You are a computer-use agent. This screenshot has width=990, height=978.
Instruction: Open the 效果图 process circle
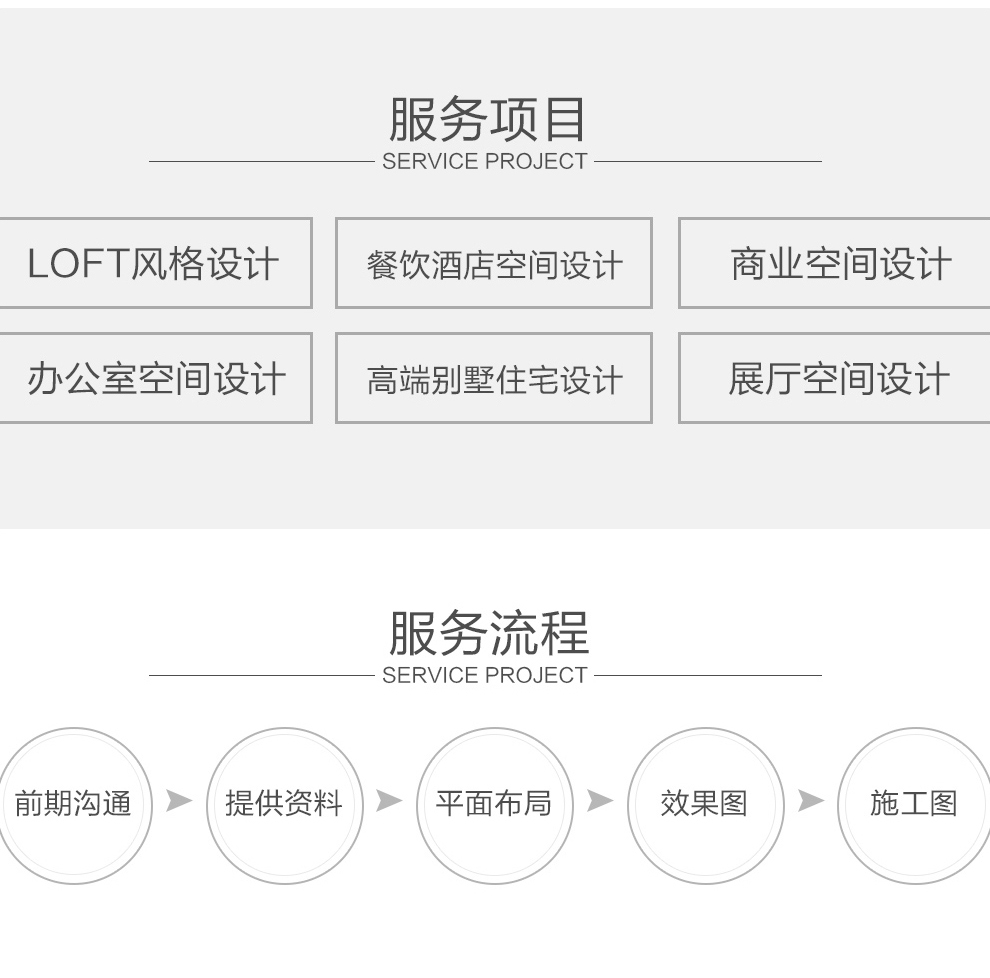(x=706, y=806)
